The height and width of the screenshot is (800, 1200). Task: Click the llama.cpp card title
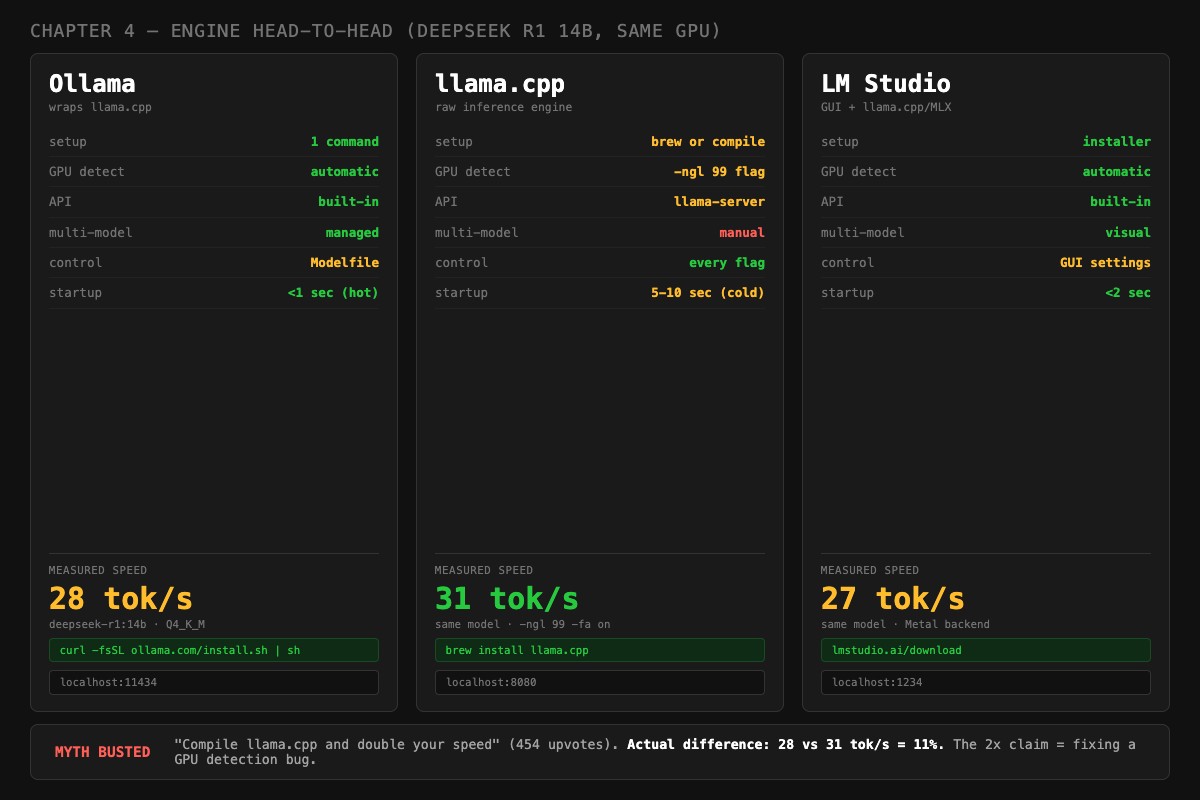(500, 83)
